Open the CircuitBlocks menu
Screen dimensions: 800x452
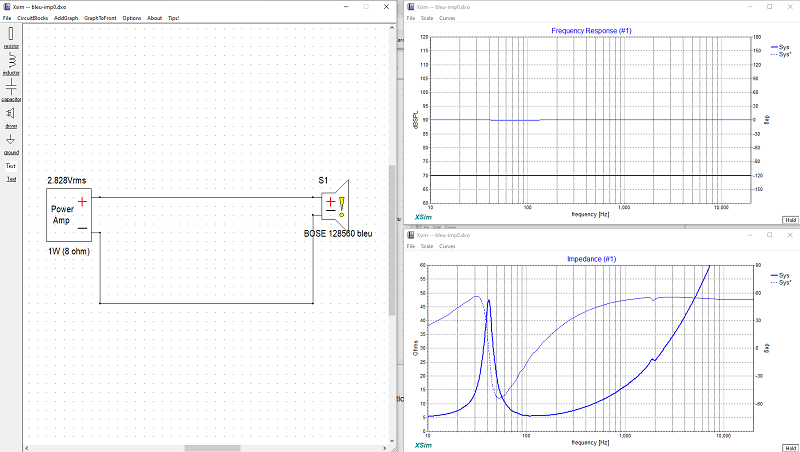click(x=33, y=18)
